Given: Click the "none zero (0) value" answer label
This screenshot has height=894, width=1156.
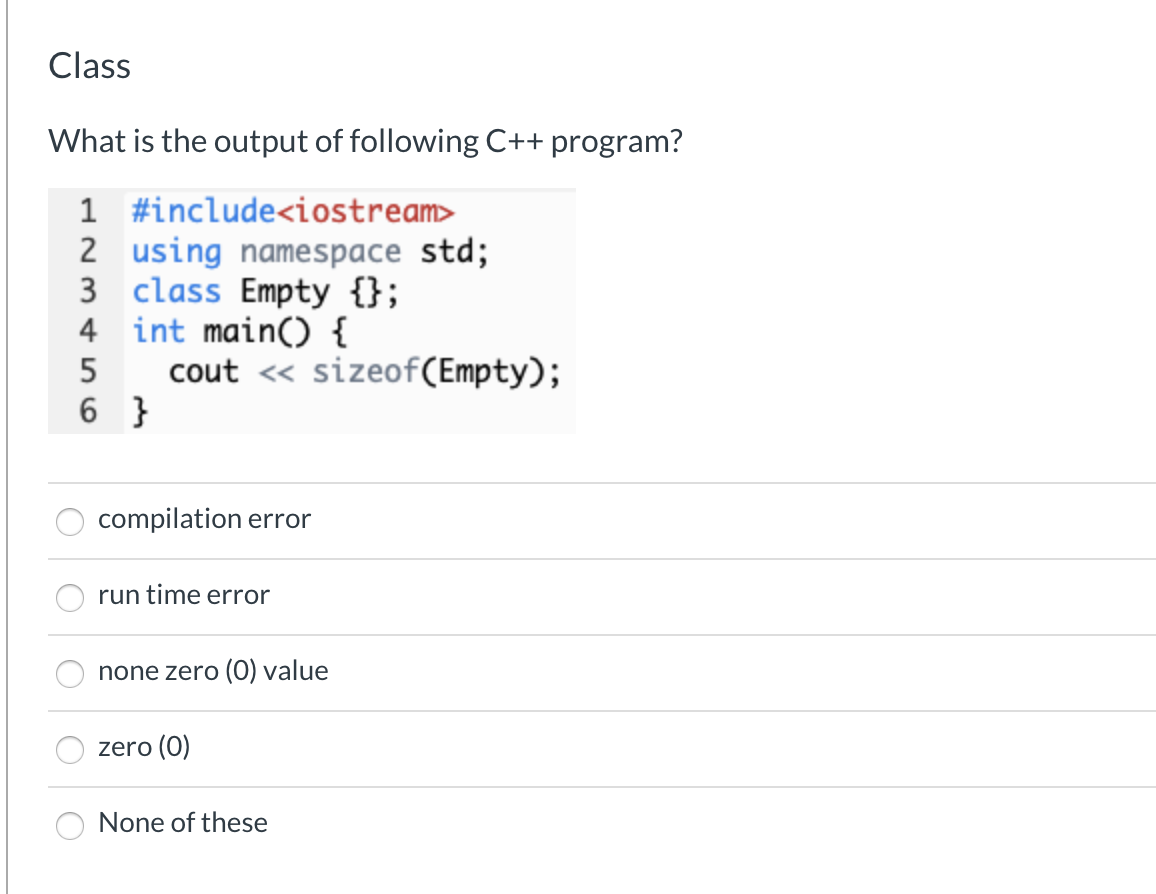Looking at the screenshot, I should click(213, 671).
